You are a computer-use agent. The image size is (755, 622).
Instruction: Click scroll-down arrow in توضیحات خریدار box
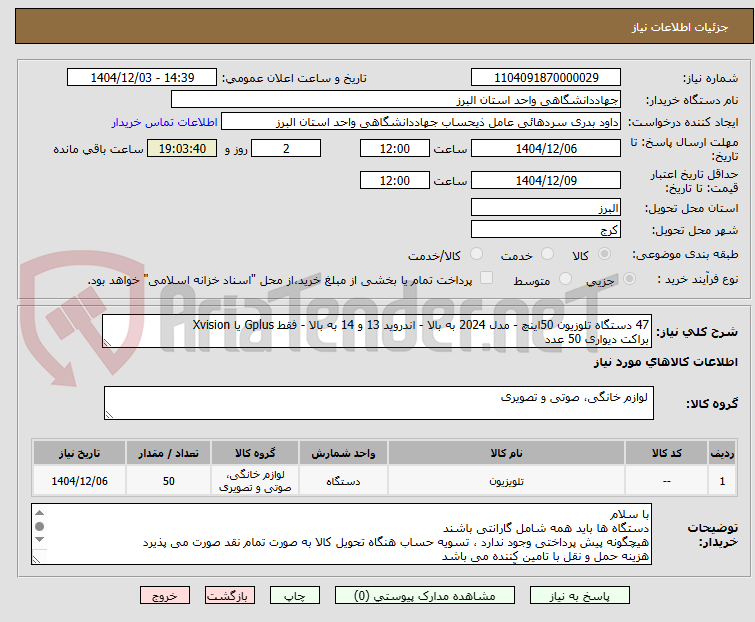tap(39, 540)
